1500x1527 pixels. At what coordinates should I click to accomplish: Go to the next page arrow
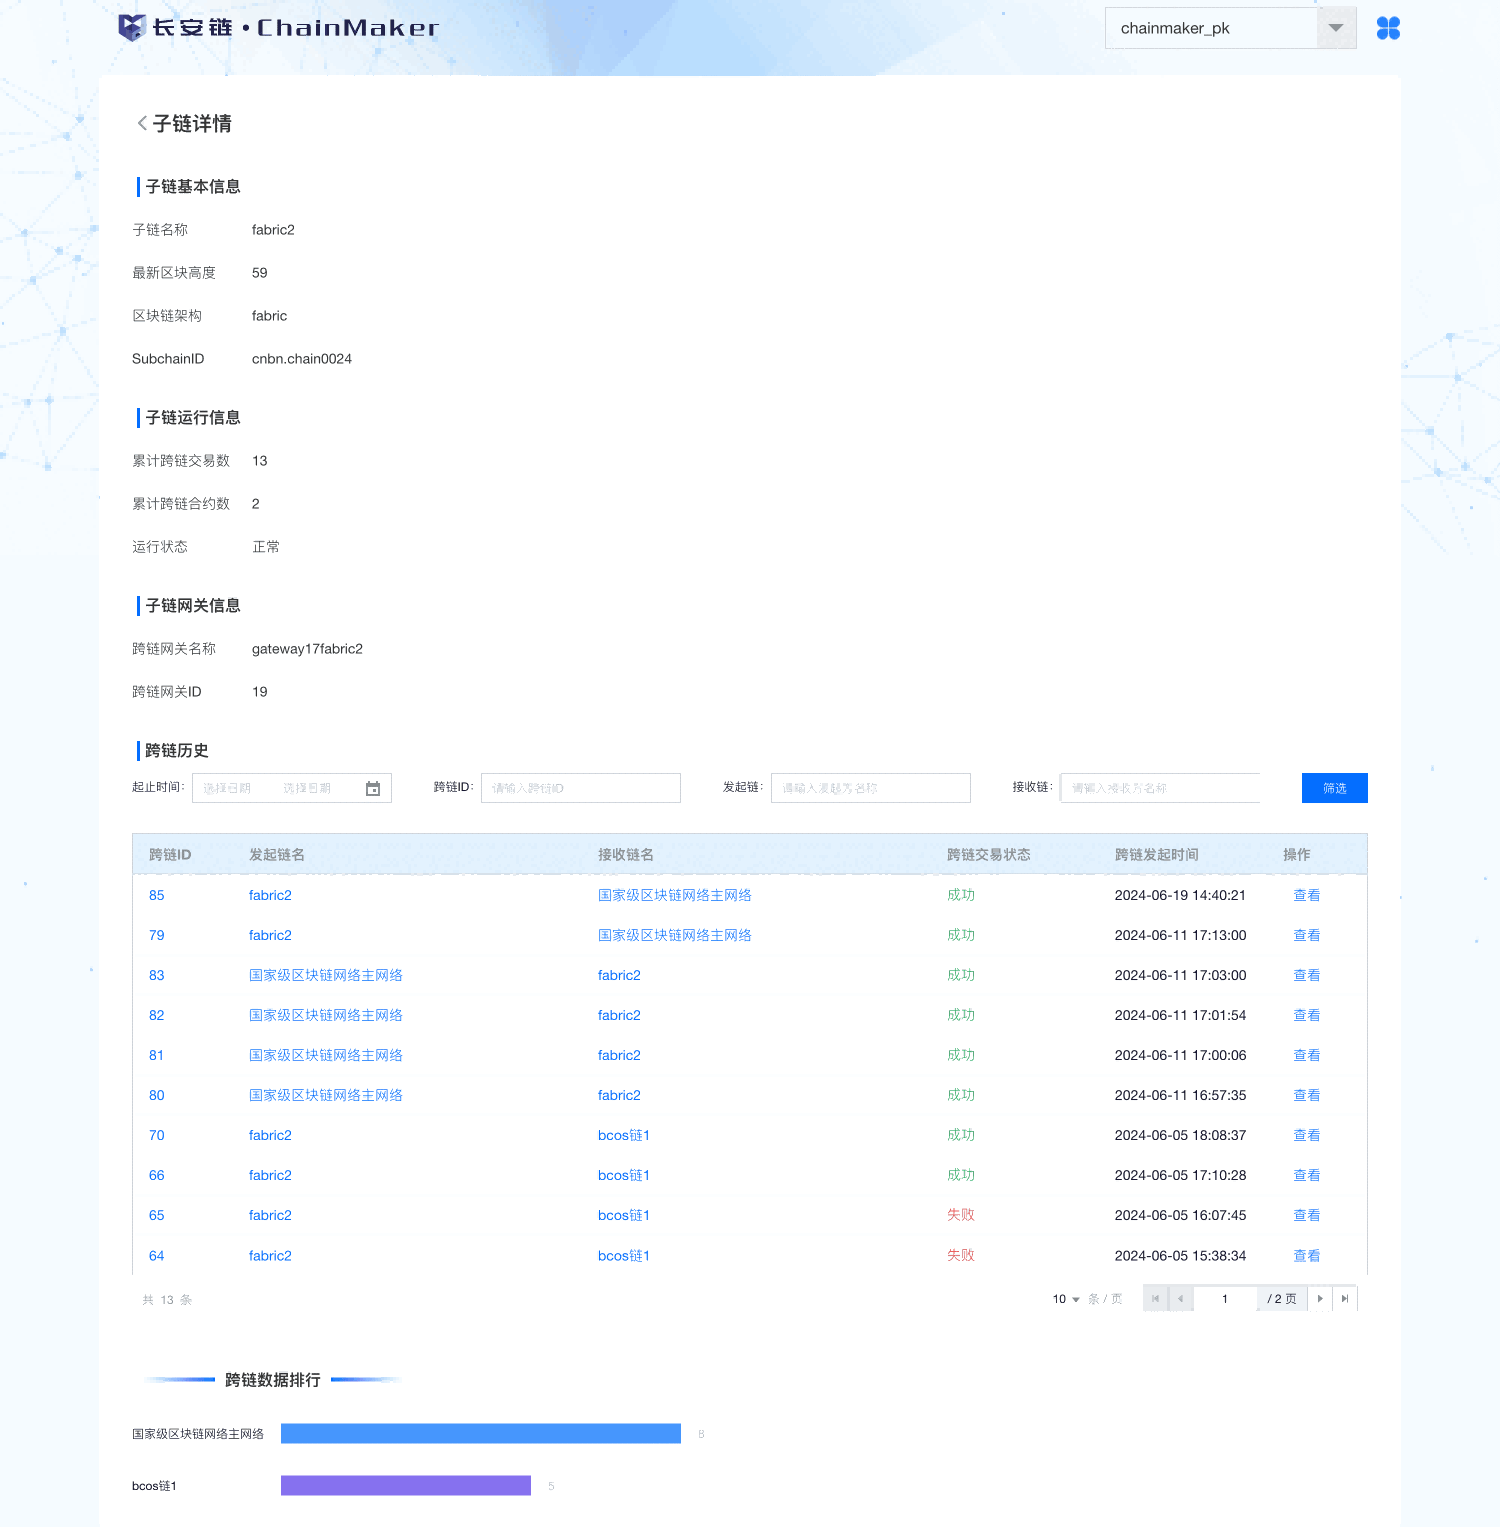coord(1320,1299)
